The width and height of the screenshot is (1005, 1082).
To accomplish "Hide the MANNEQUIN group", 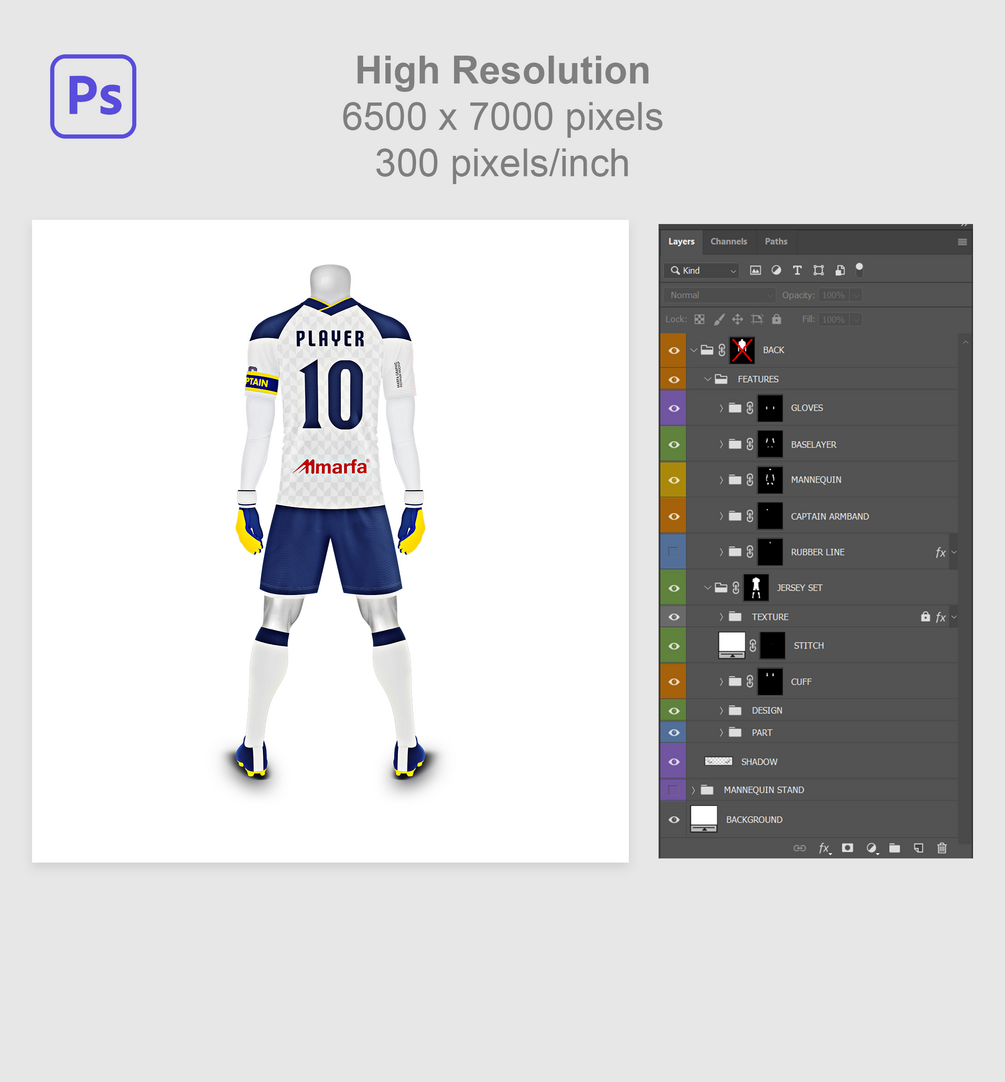I will (x=674, y=480).
